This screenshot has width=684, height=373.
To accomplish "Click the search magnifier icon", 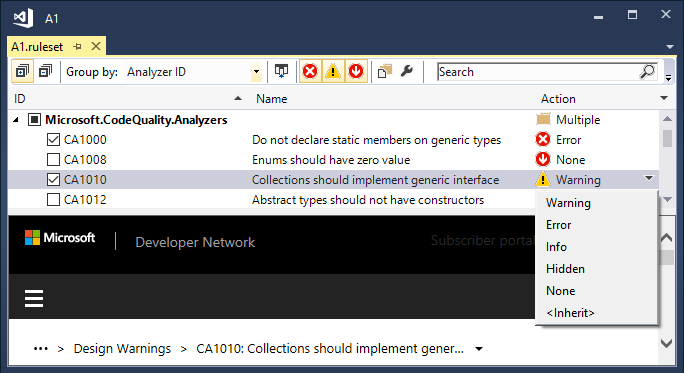I will click(x=647, y=72).
